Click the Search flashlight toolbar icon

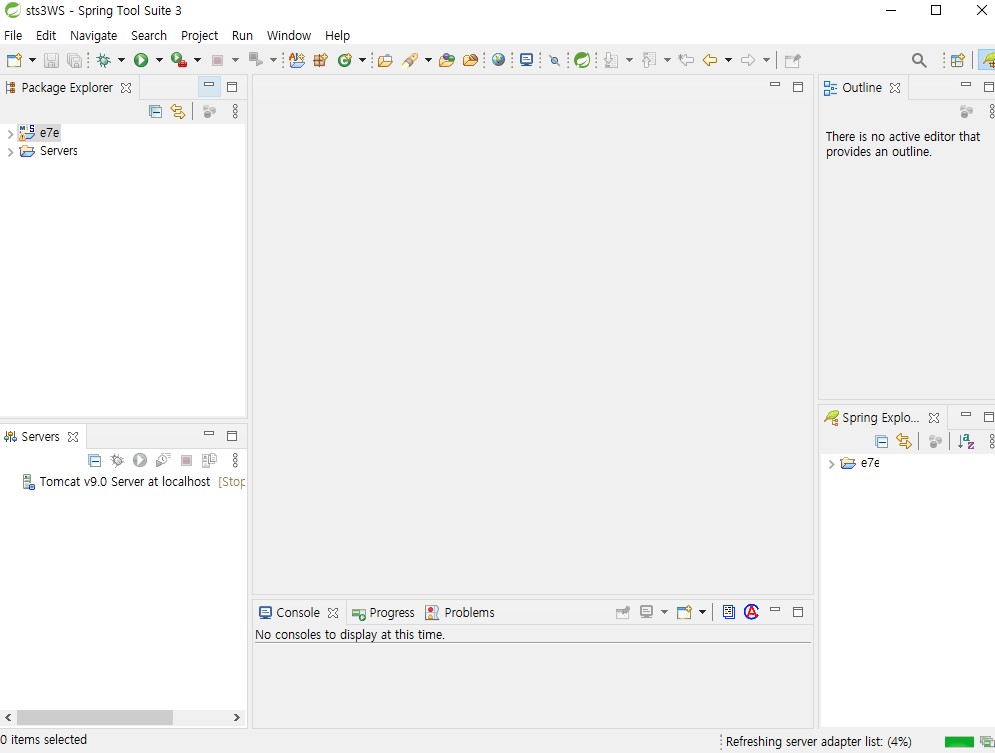pos(410,60)
